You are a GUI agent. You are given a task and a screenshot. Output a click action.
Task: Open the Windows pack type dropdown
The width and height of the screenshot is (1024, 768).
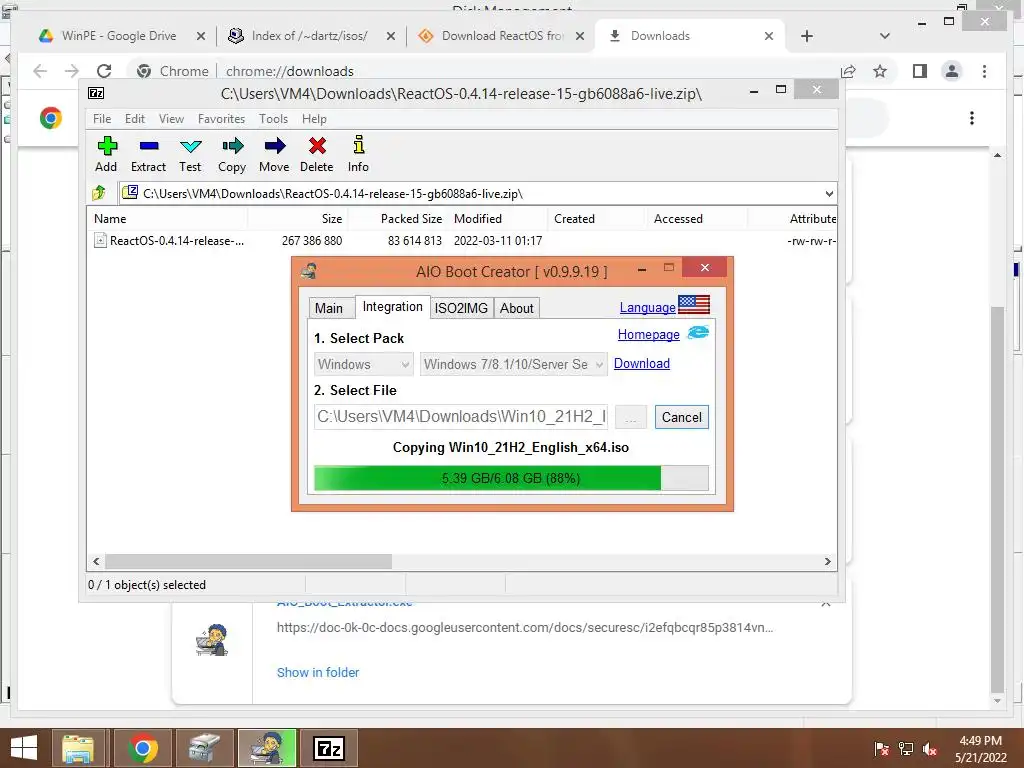(x=364, y=364)
